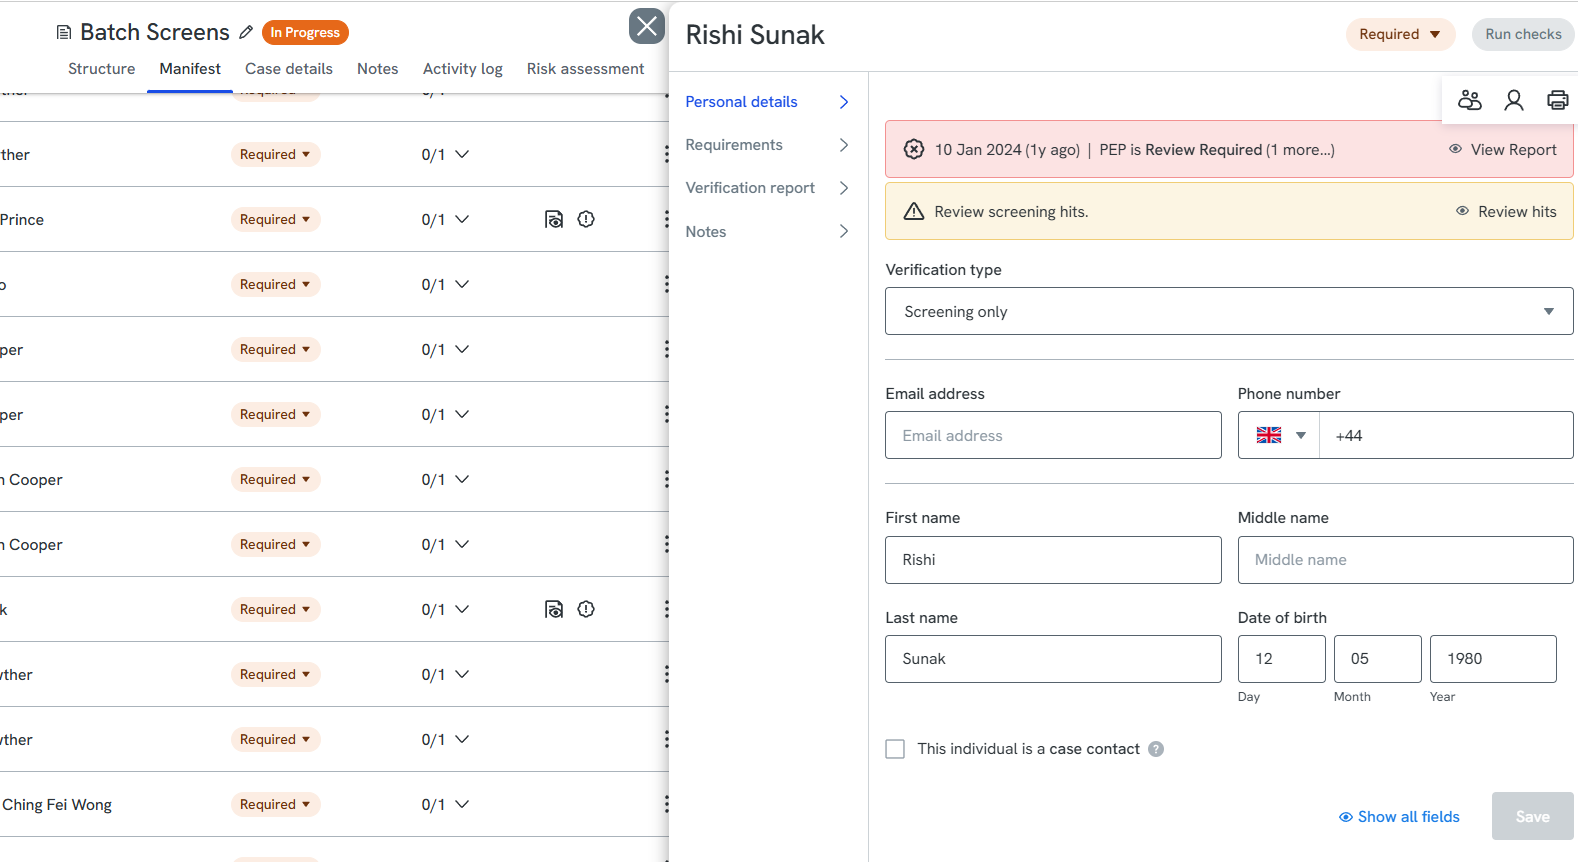
Task: Click the '(1 more...)' text in PEP alert
Action: (1300, 150)
